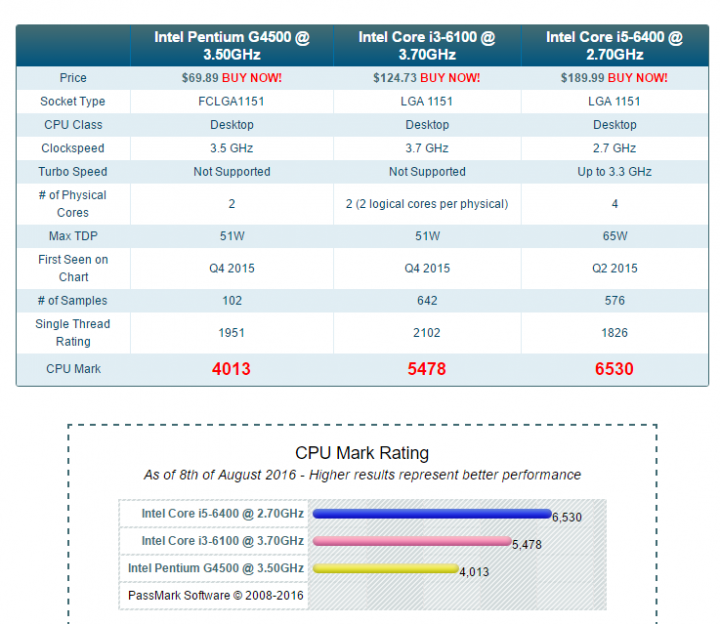Click the Price row label

tap(73, 78)
